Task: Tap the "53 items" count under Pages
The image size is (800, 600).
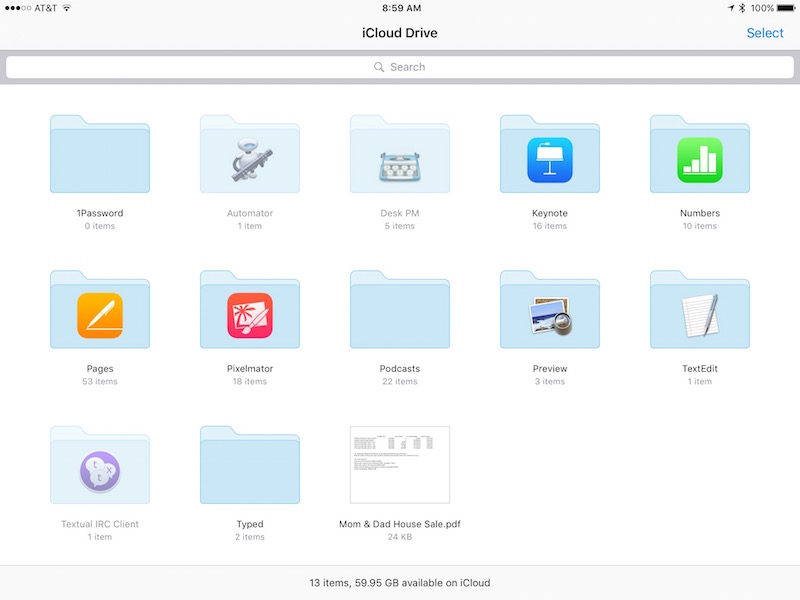Action: point(100,382)
